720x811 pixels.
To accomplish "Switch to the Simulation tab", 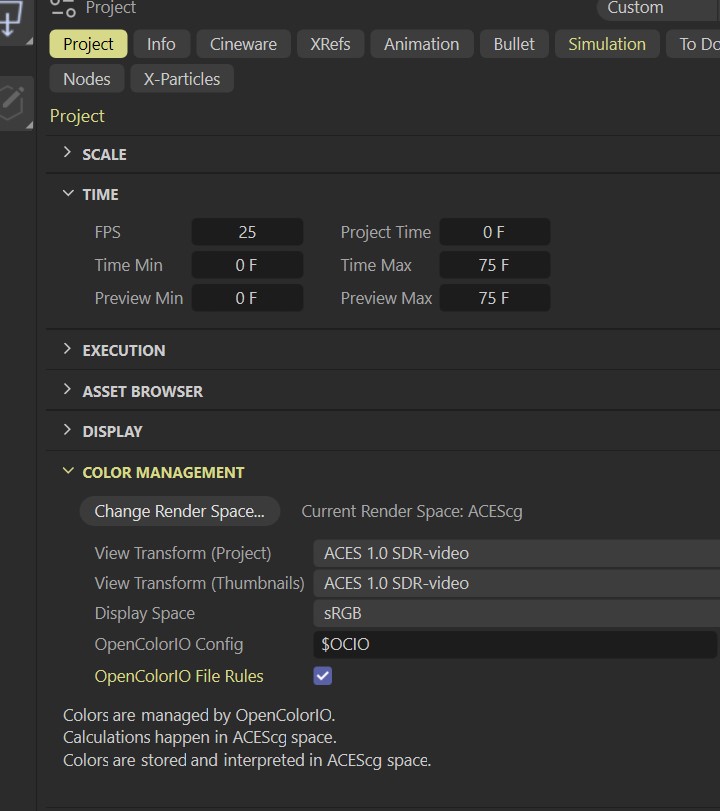I will coord(606,44).
